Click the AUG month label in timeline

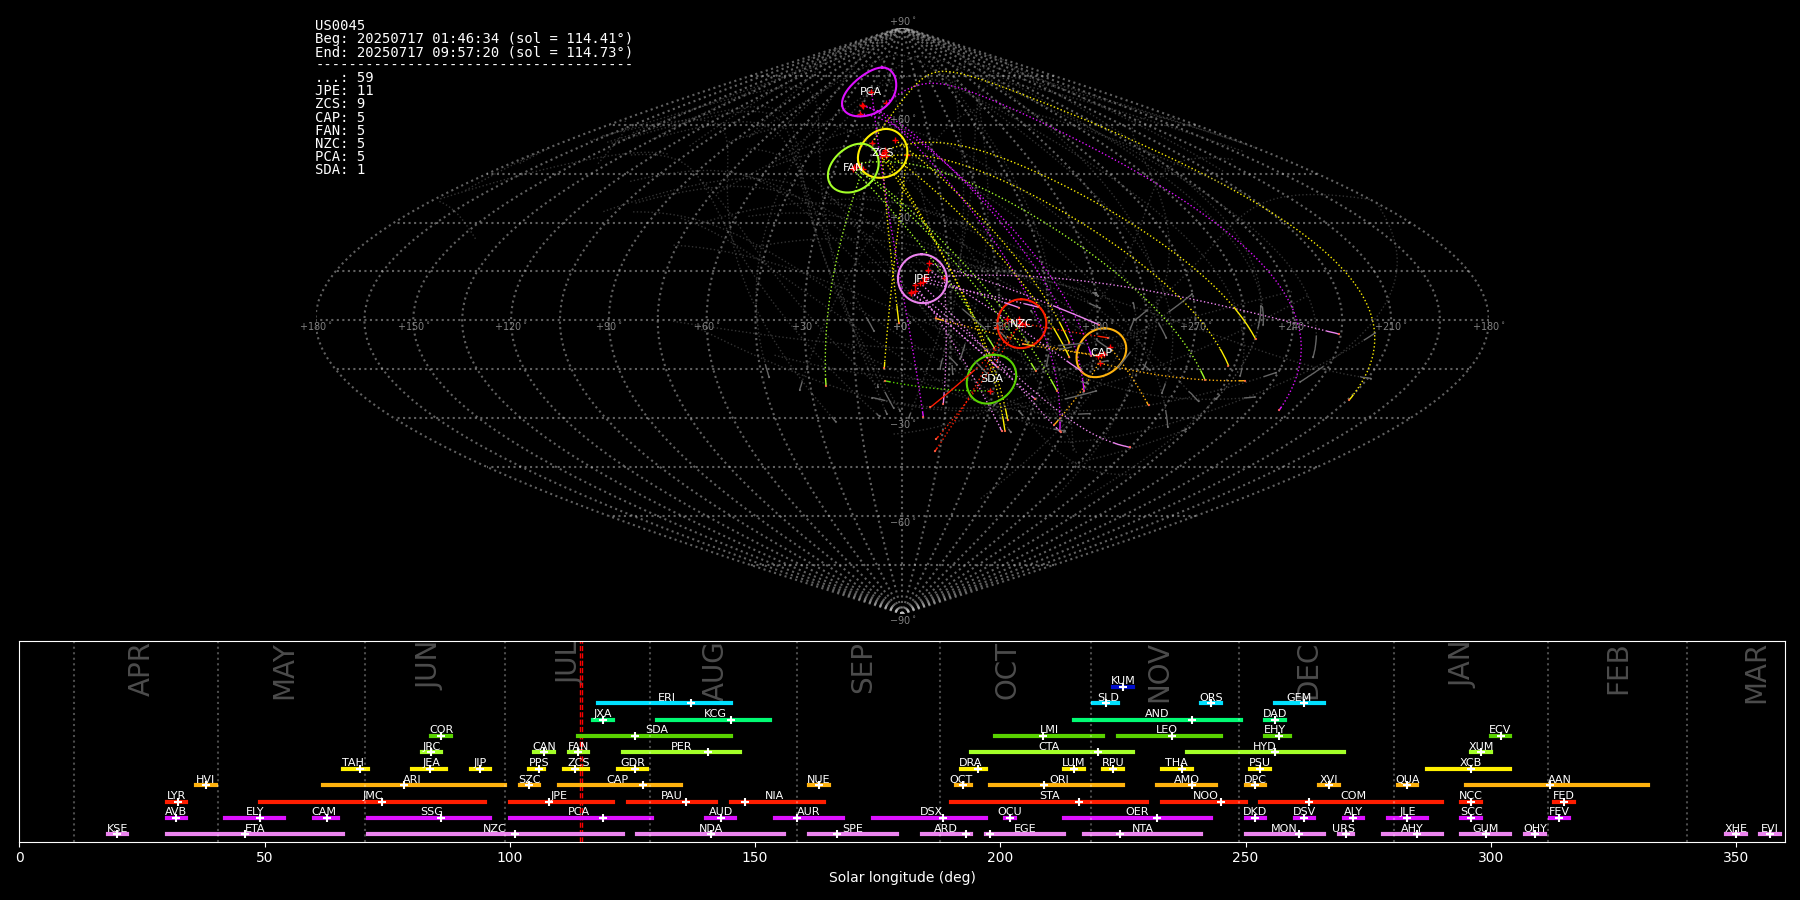click(713, 670)
